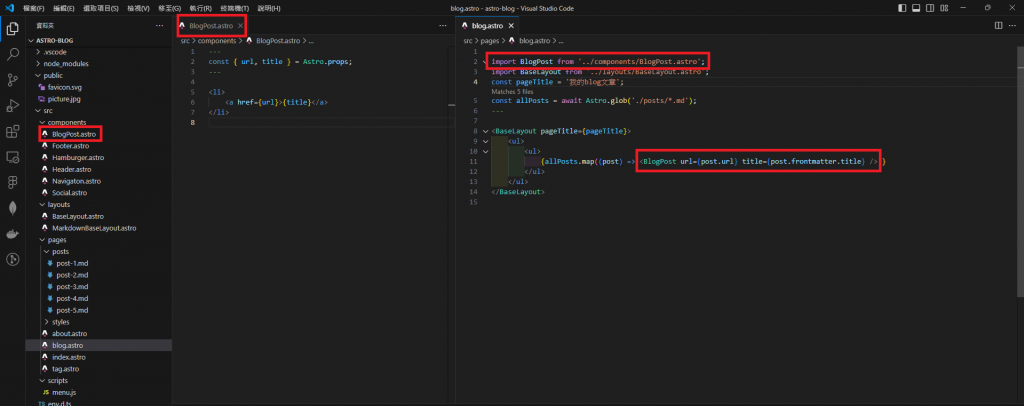The width and height of the screenshot is (1024, 406).
Task: Open BlogPost.astro in file tree
Action: coord(74,134)
